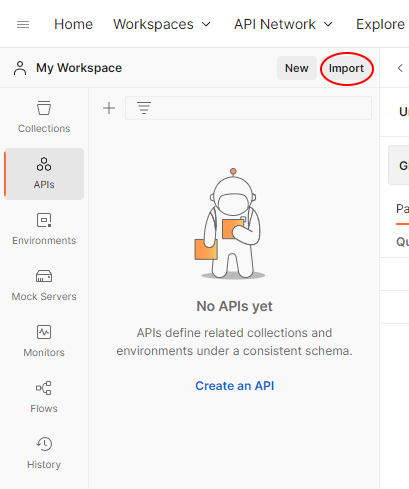This screenshot has height=489, width=409.
Task: Click the Import button
Action: click(x=346, y=68)
